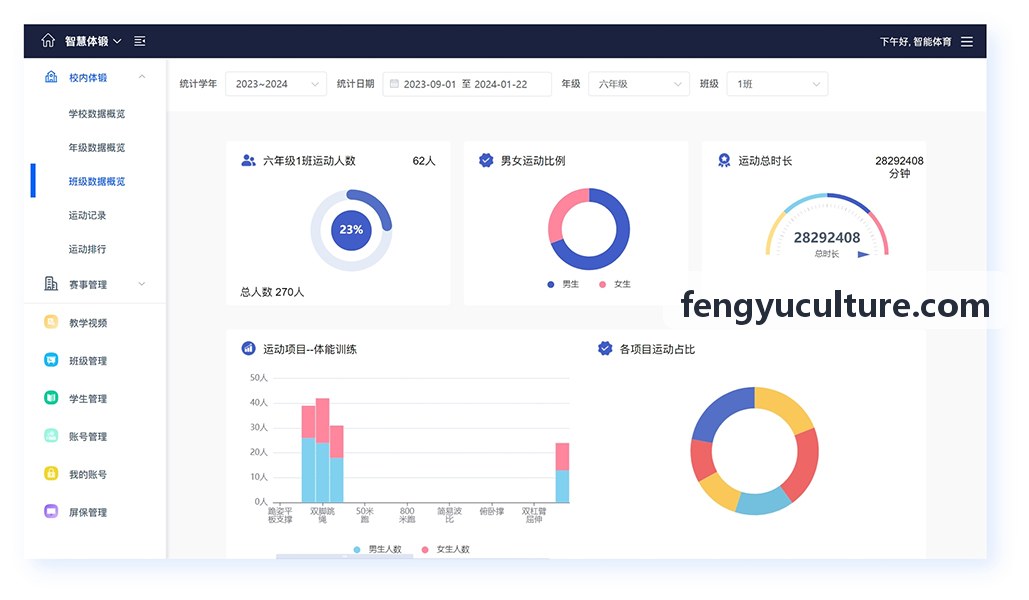1029x600 pixels.
Task: Click the 学生管理 icon
Action: coord(51,398)
